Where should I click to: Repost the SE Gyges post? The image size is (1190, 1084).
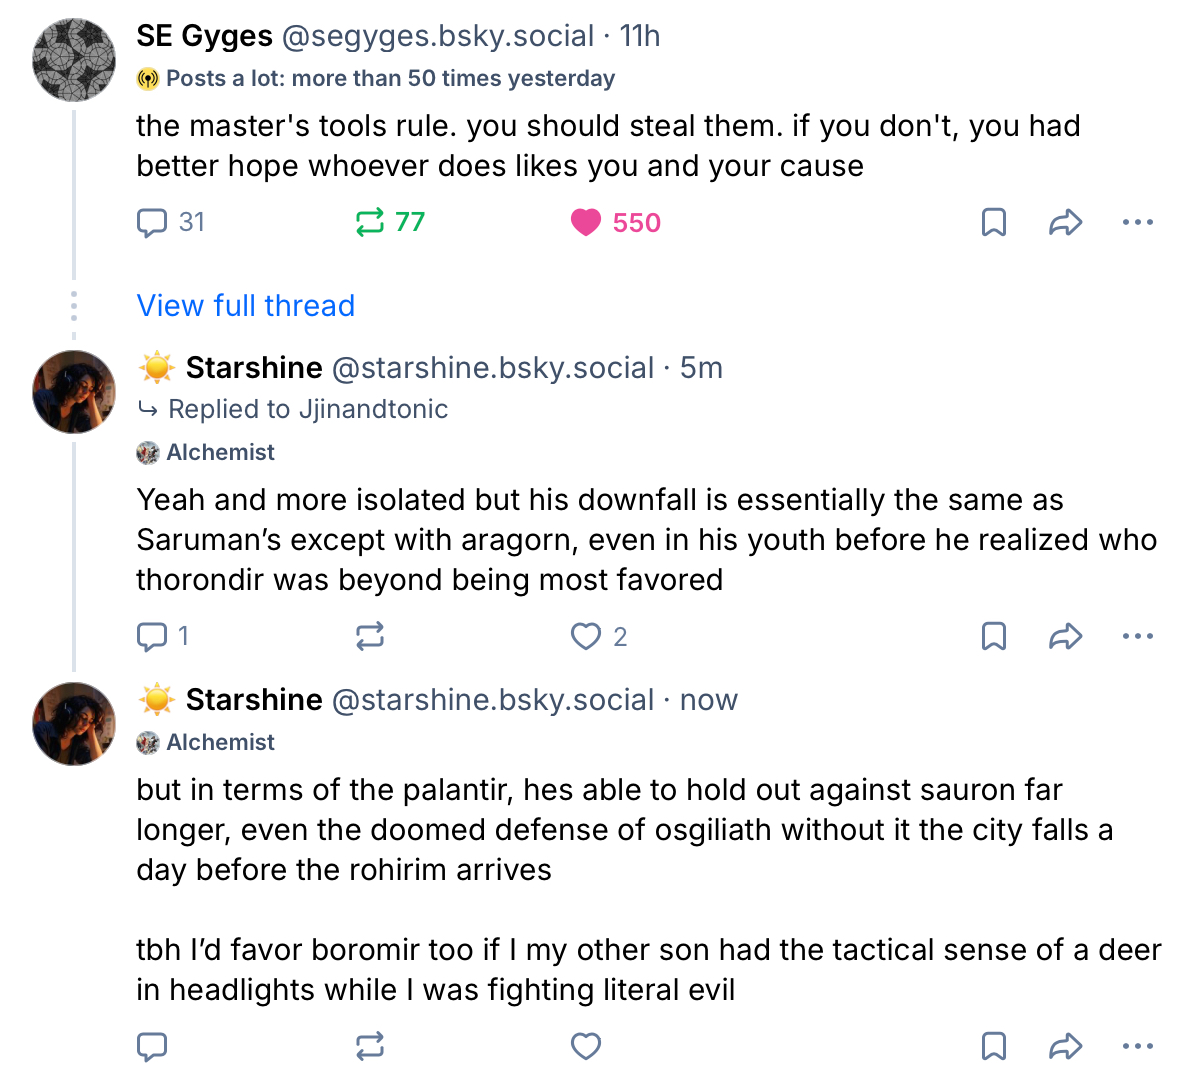tap(370, 222)
